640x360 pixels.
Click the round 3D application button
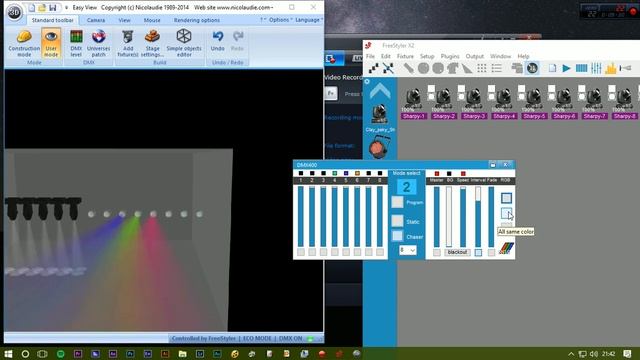14,12
